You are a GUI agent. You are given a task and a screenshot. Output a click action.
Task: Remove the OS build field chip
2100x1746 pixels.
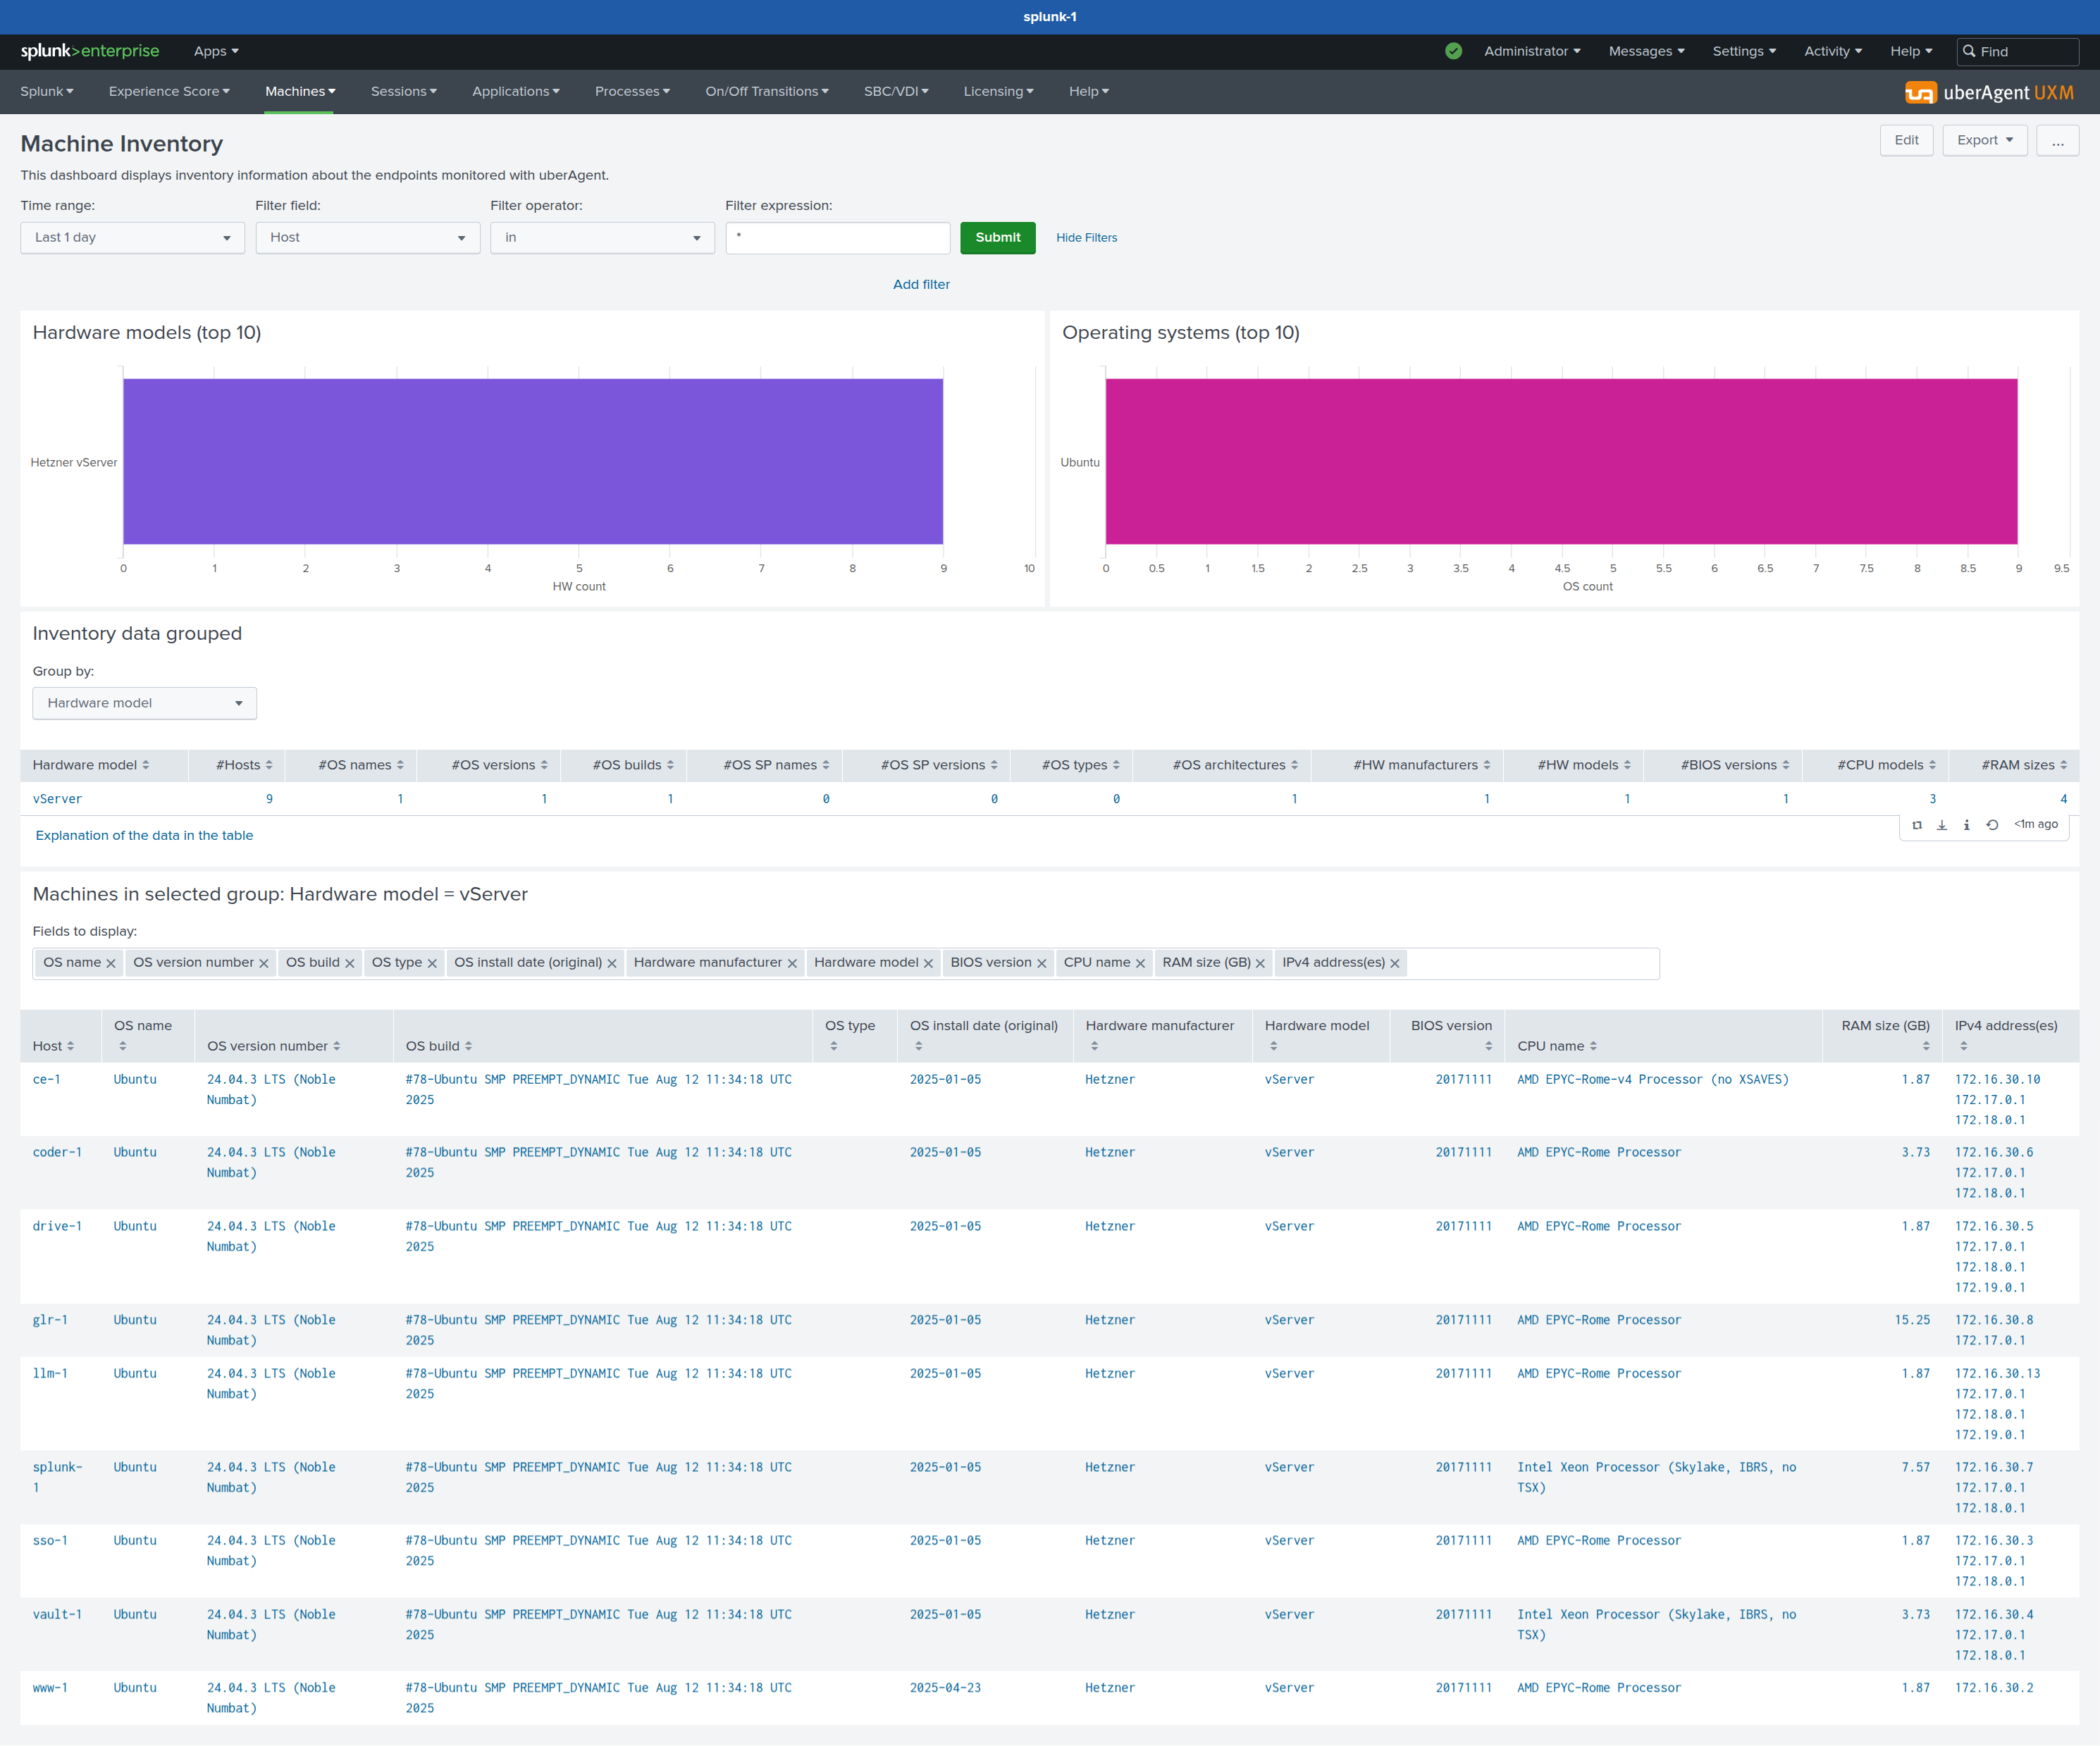[x=350, y=963]
